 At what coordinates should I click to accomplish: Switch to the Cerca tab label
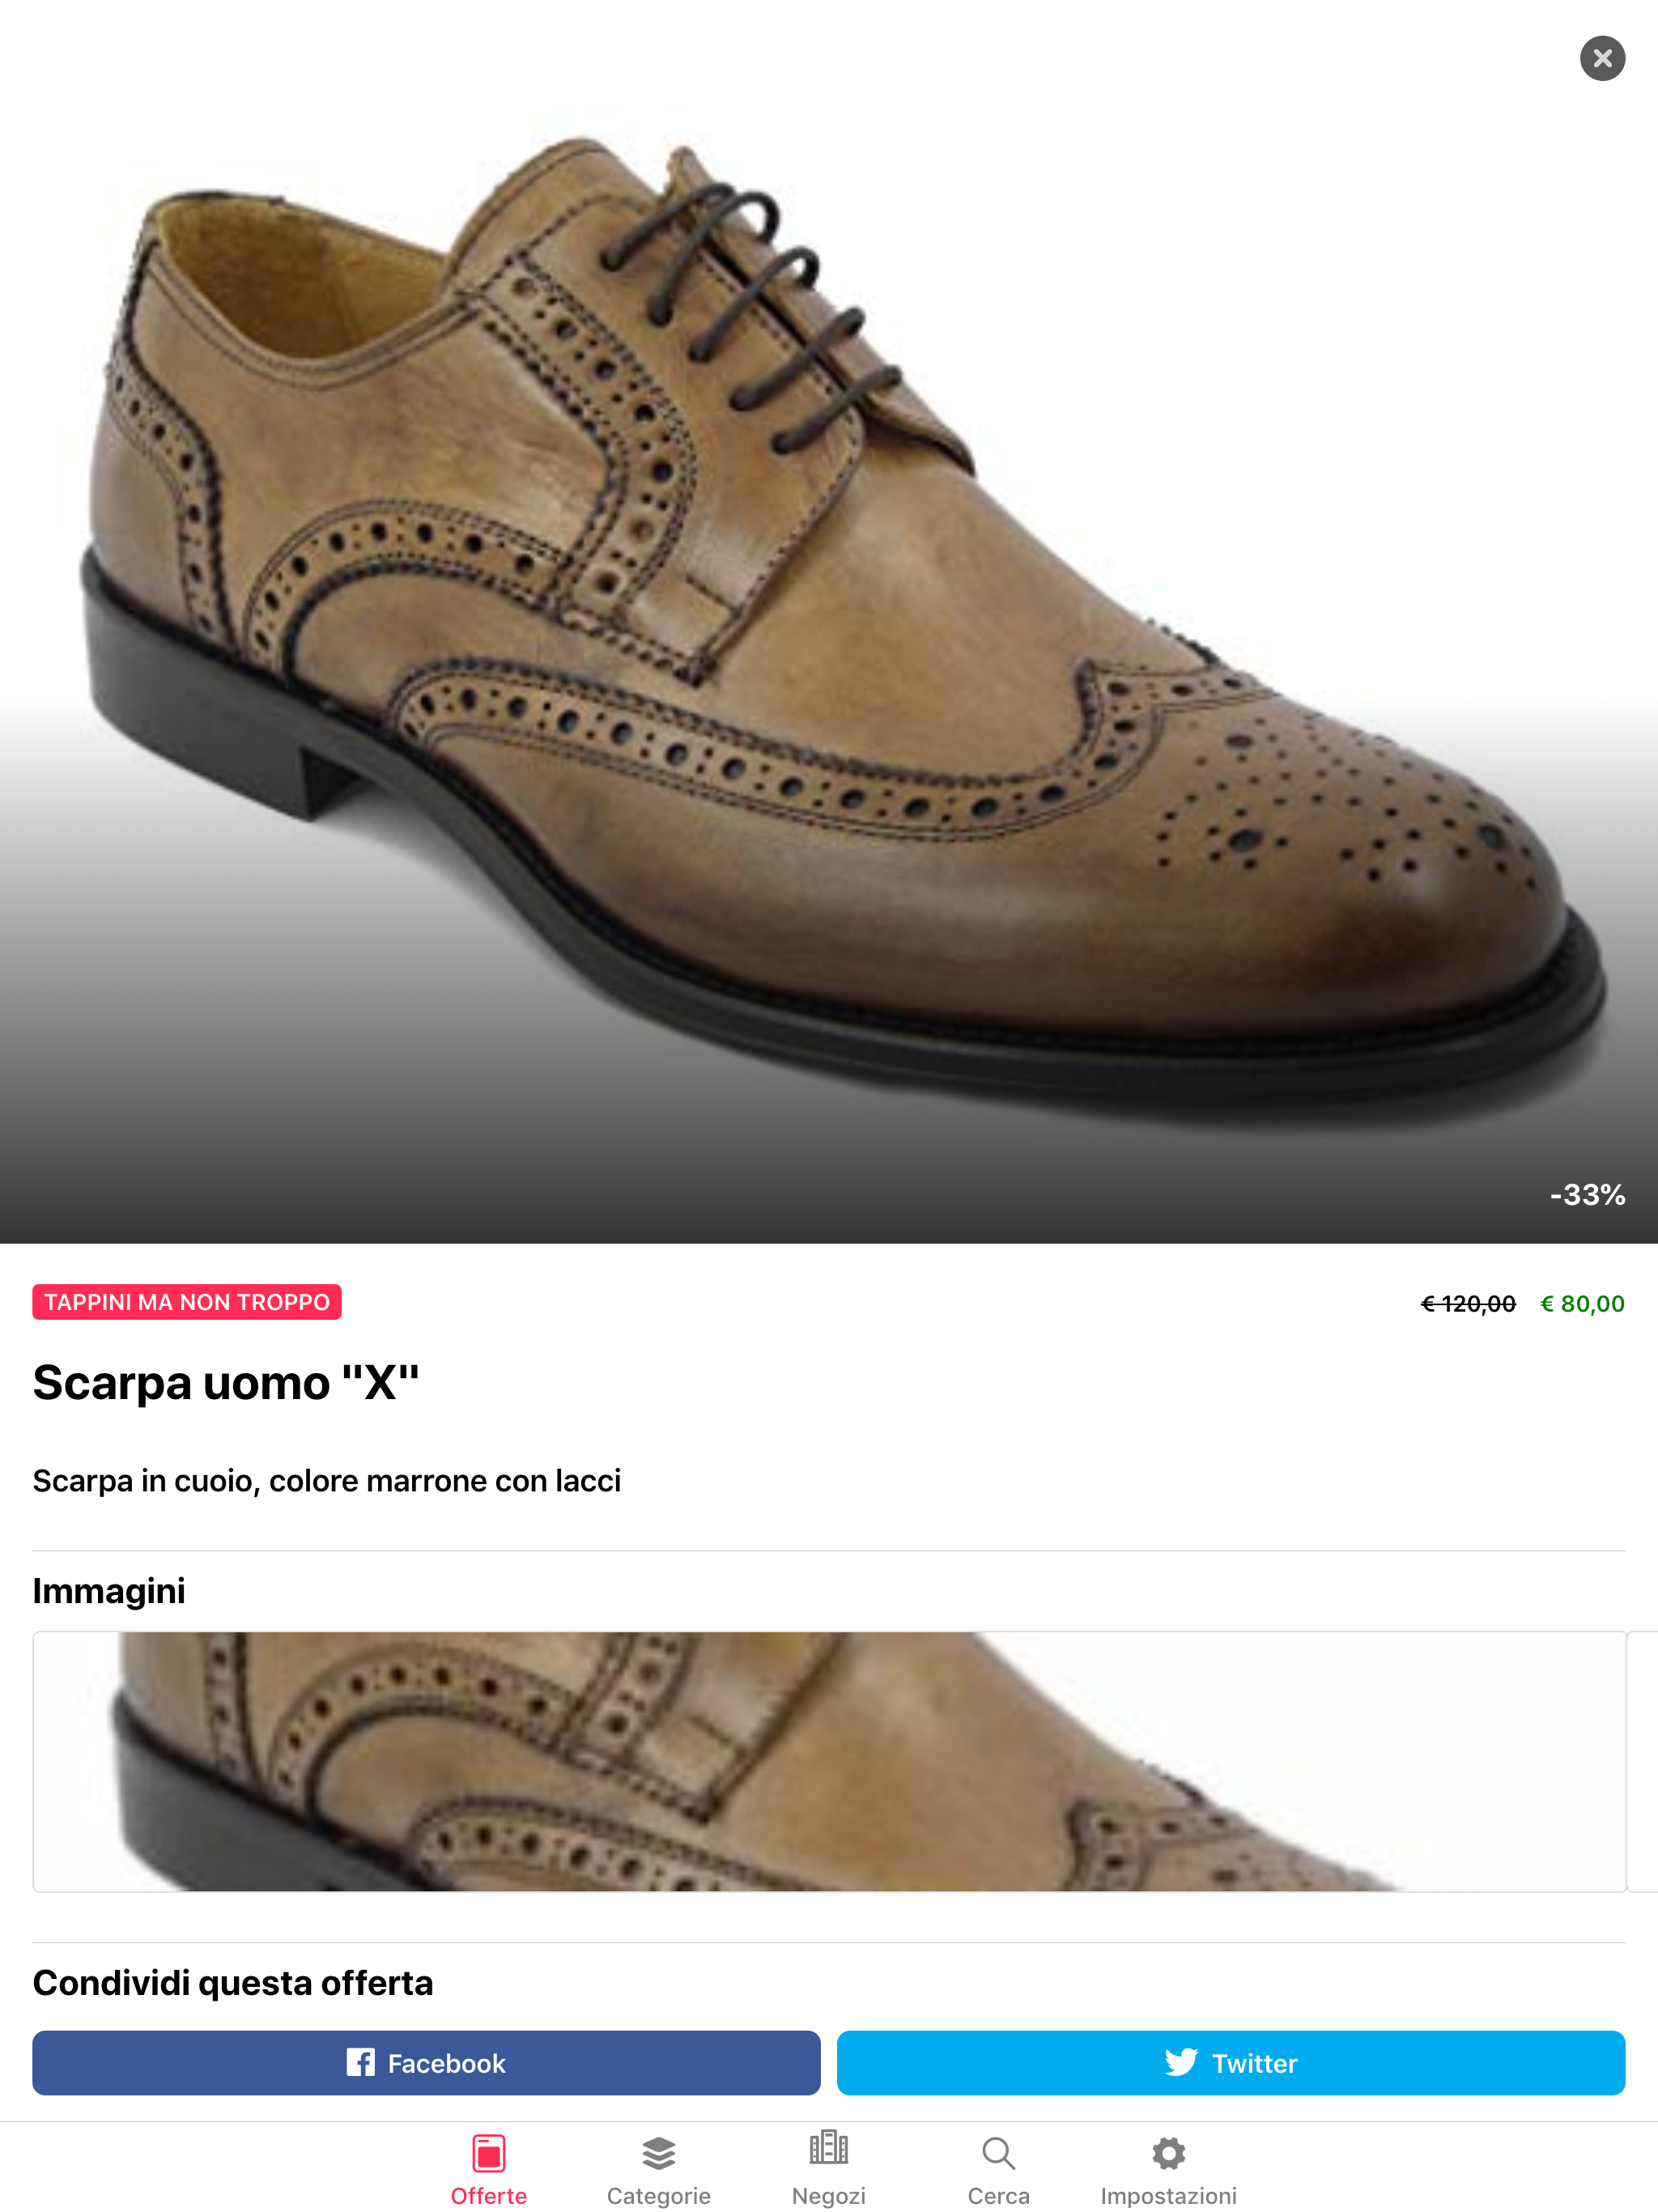click(x=998, y=2195)
